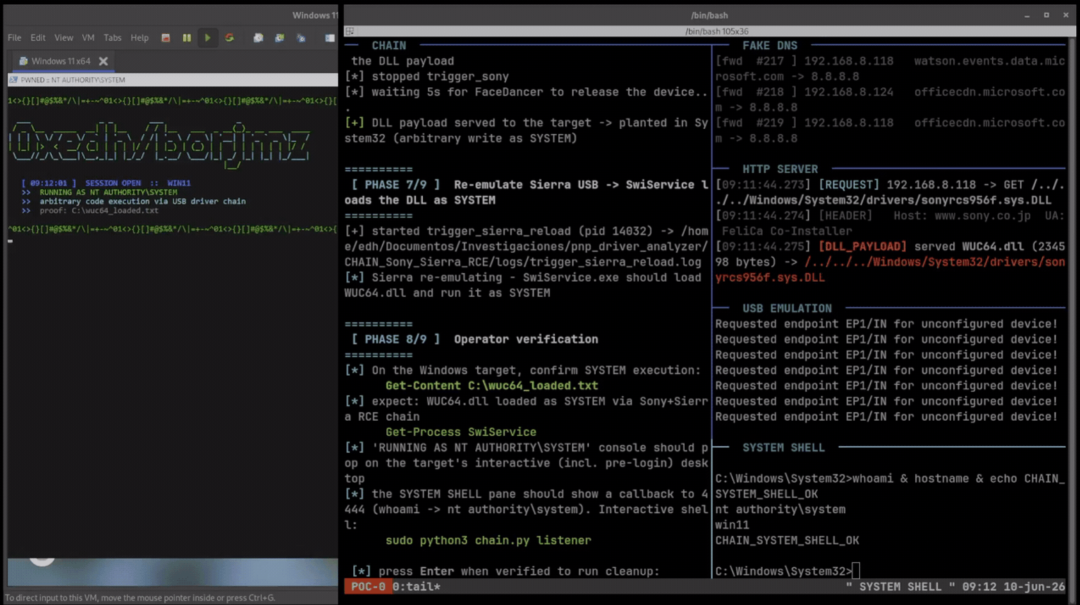Click the PowerShell icon on PWNED title bar
1080x605 pixels.
[13, 80]
